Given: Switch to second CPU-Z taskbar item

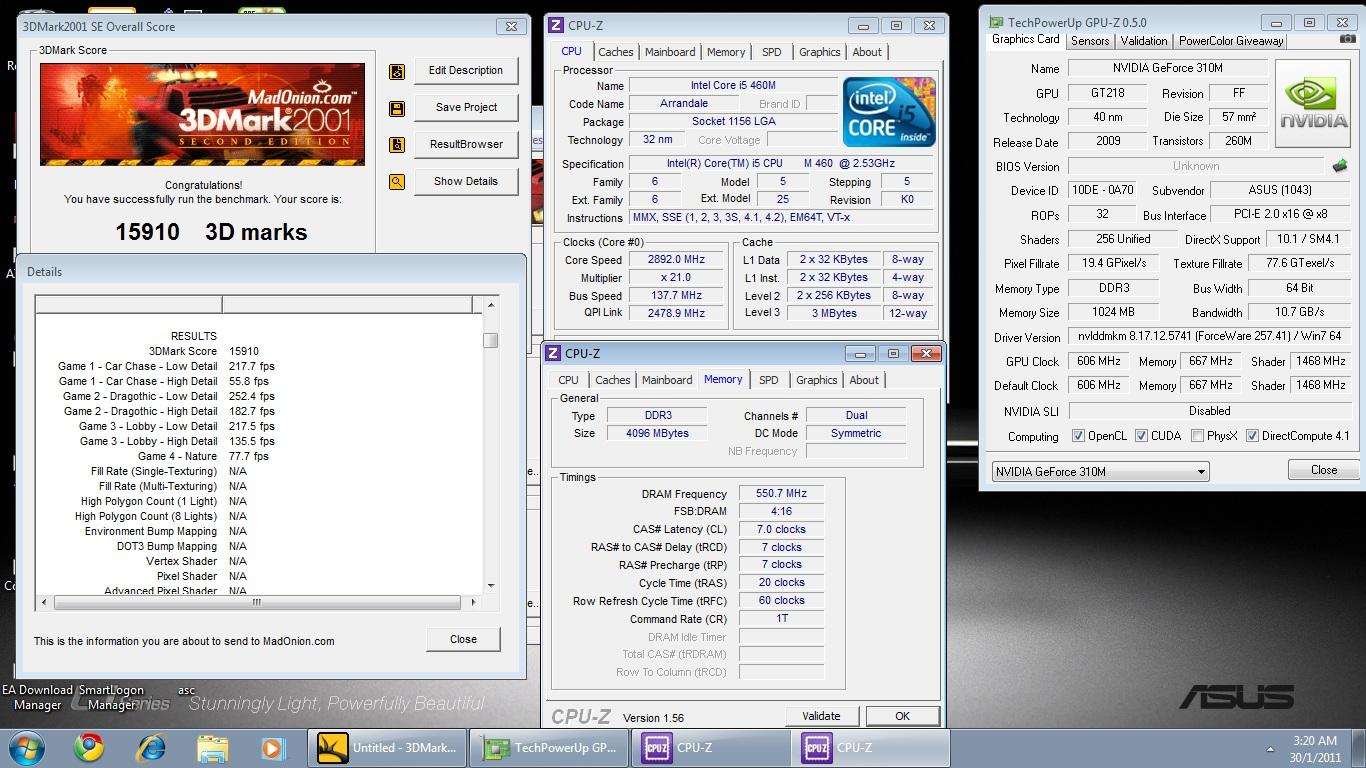Looking at the screenshot, I should pos(871,748).
